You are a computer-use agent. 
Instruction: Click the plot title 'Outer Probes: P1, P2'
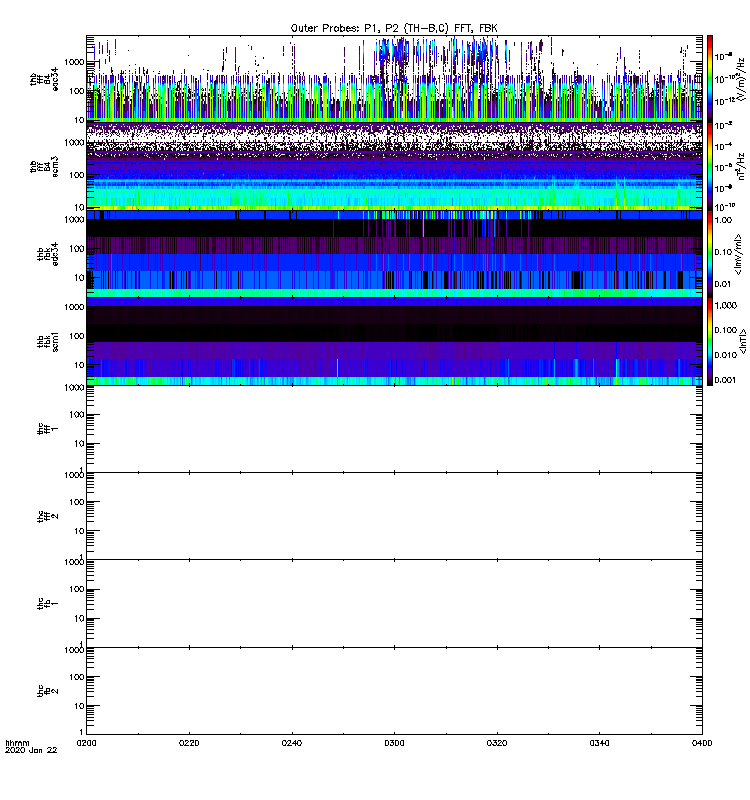[x=394, y=27]
